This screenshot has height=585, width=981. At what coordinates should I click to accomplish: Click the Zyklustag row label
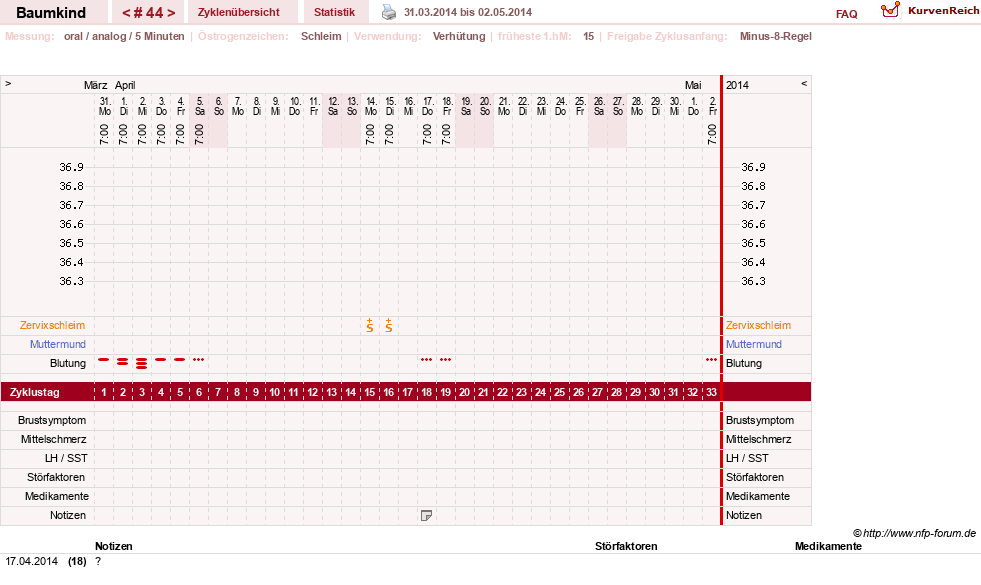click(34, 392)
